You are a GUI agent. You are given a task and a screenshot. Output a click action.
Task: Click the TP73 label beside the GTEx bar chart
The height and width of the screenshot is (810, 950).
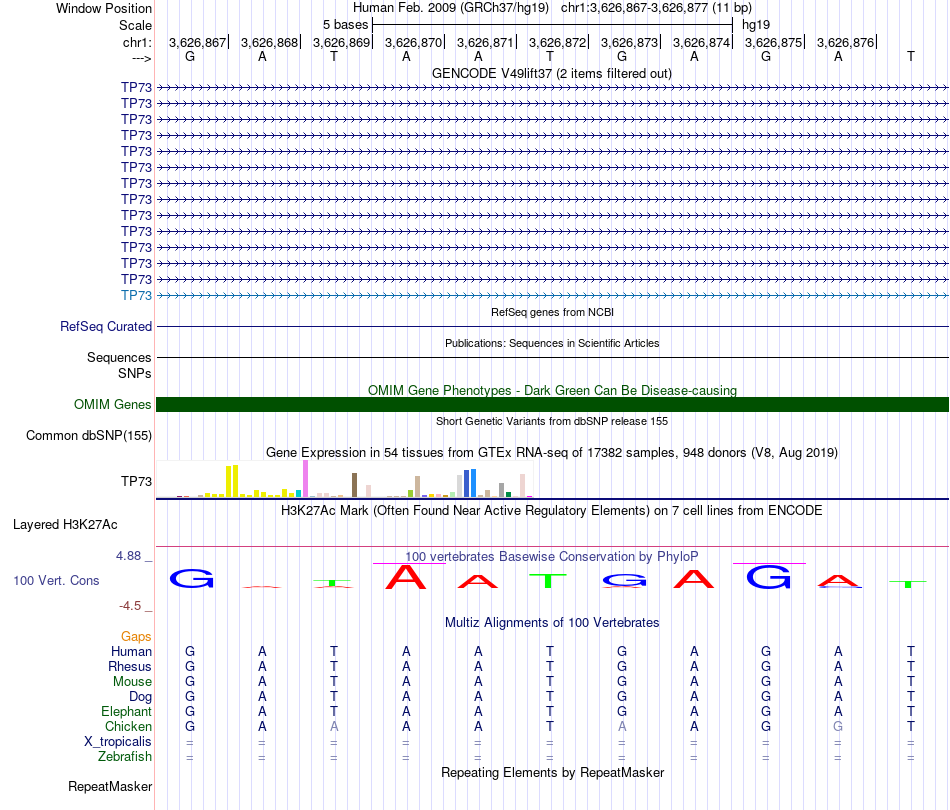click(x=136, y=481)
